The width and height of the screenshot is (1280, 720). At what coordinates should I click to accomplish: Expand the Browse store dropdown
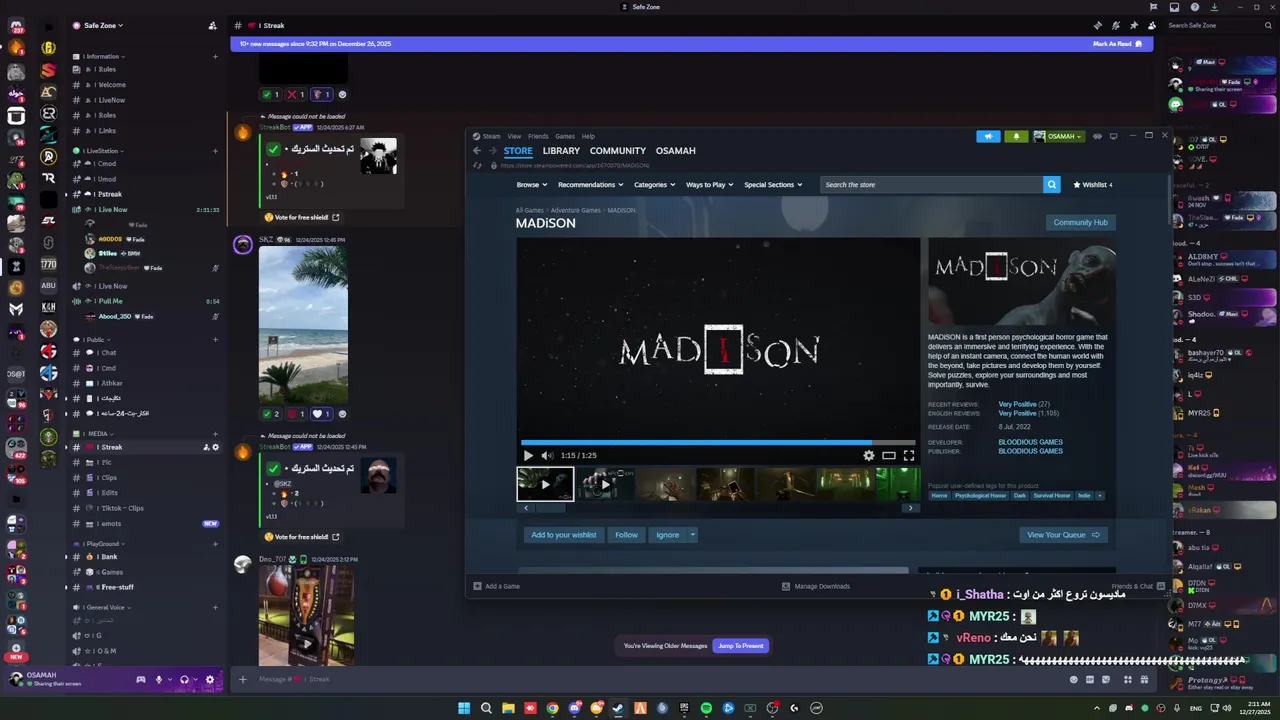pos(530,185)
